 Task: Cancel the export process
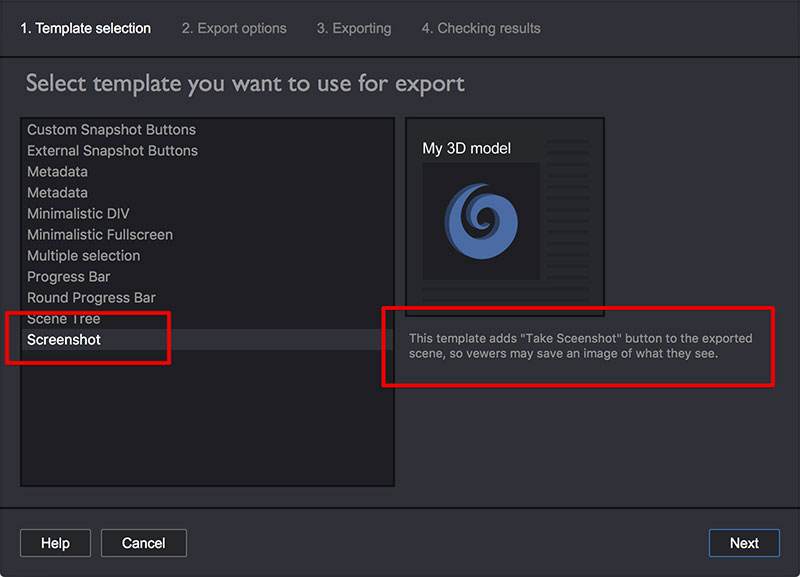tap(143, 543)
